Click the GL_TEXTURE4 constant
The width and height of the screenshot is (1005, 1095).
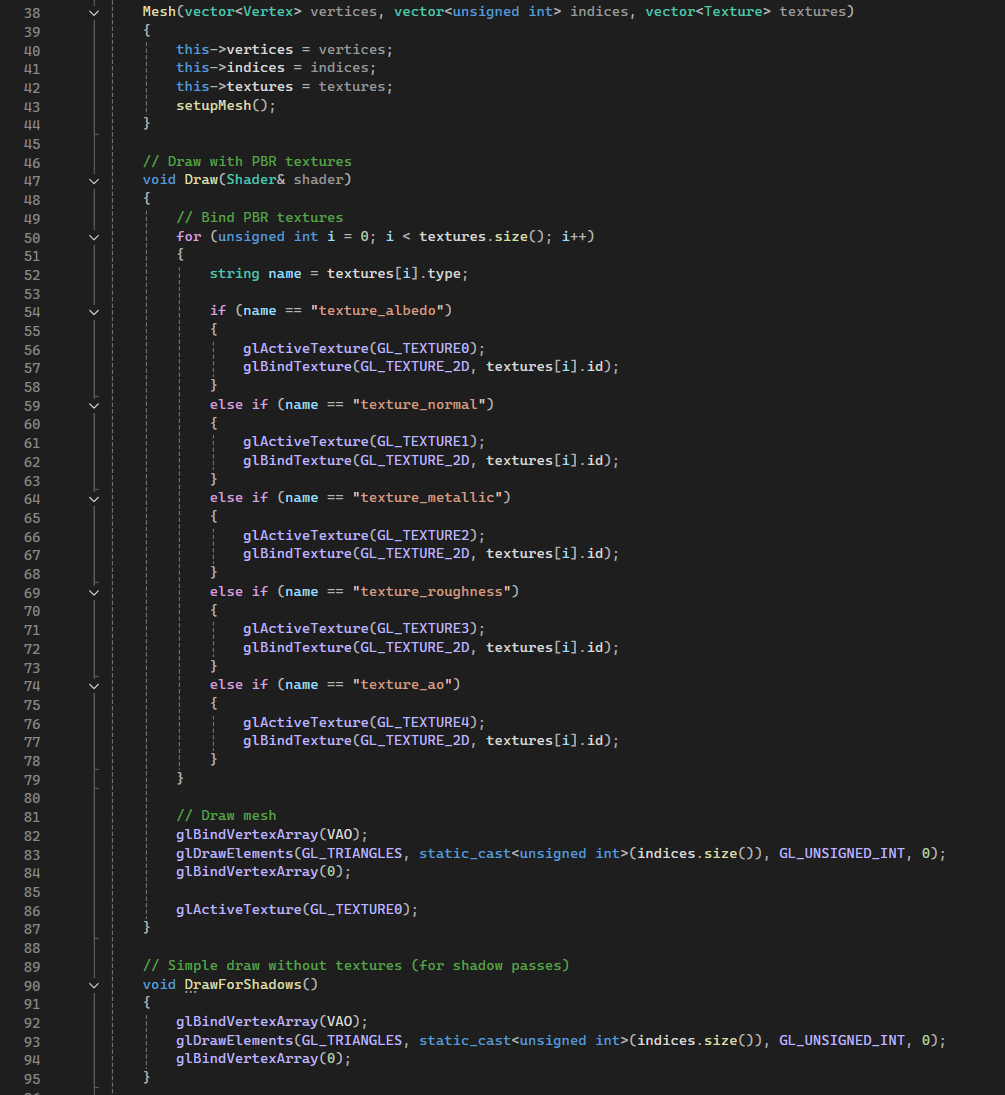[430, 722]
